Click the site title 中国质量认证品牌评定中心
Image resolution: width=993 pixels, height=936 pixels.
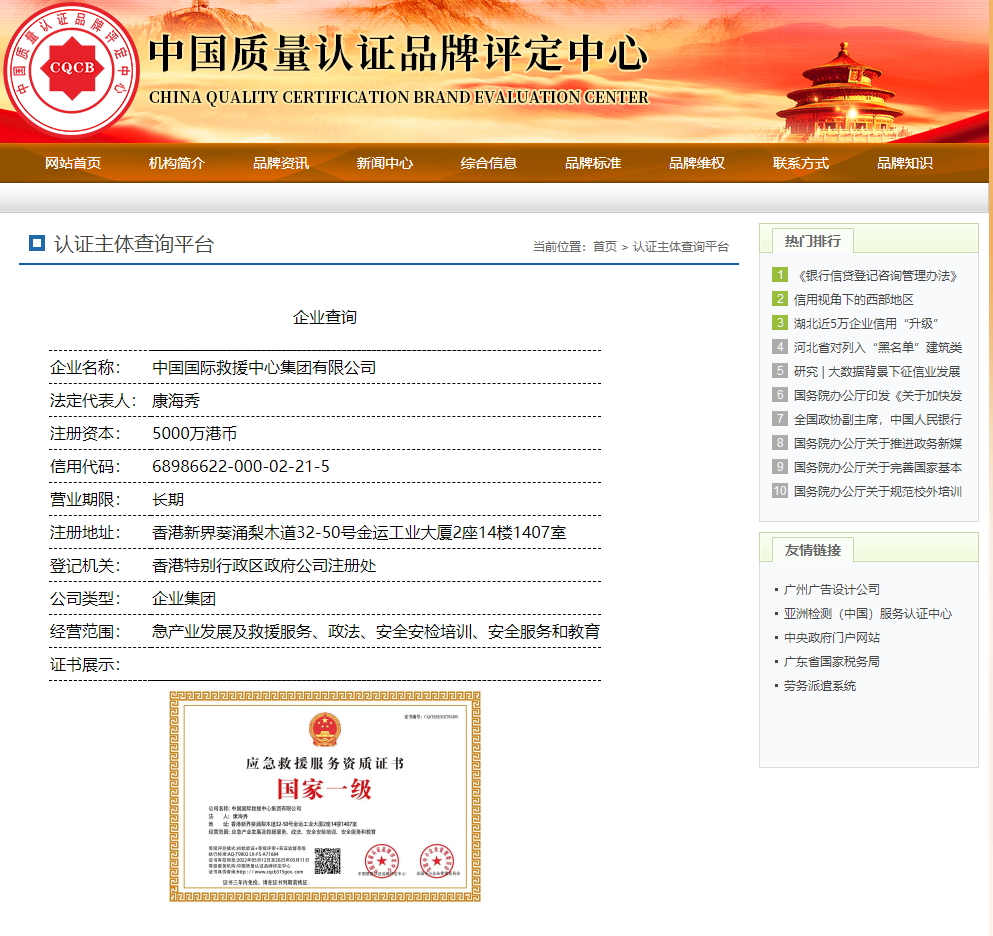398,53
